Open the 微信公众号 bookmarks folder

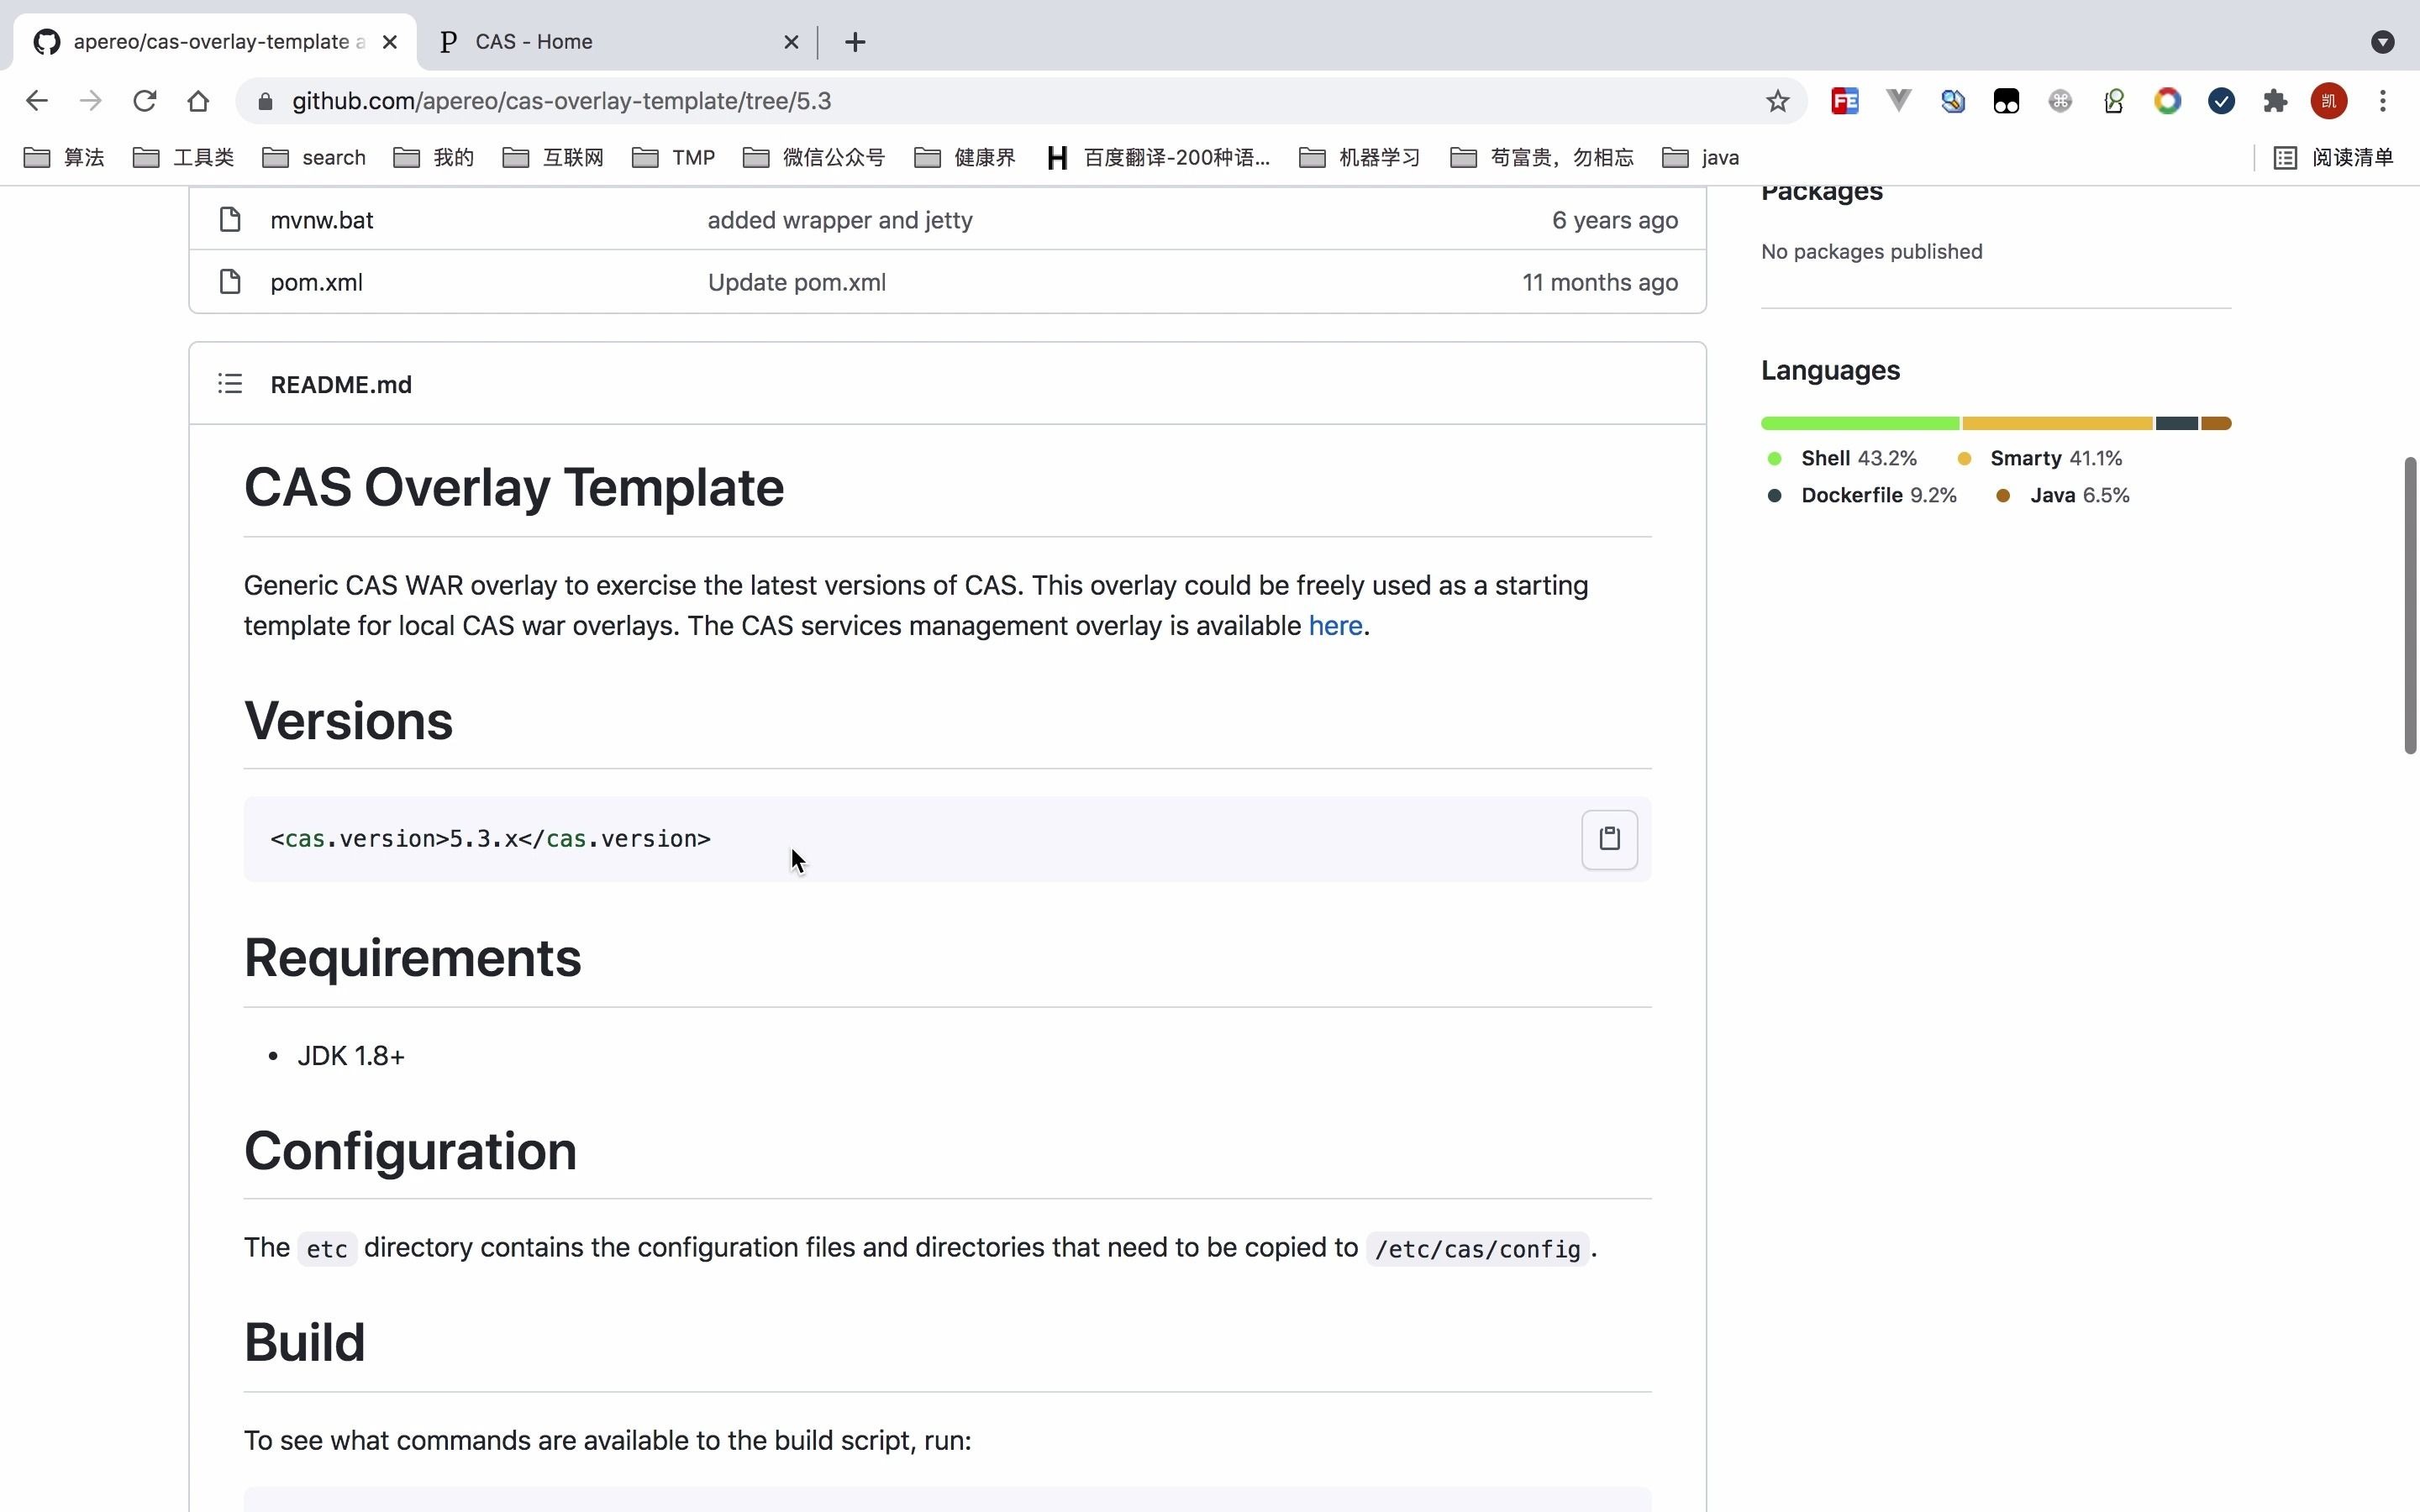pos(815,157)
